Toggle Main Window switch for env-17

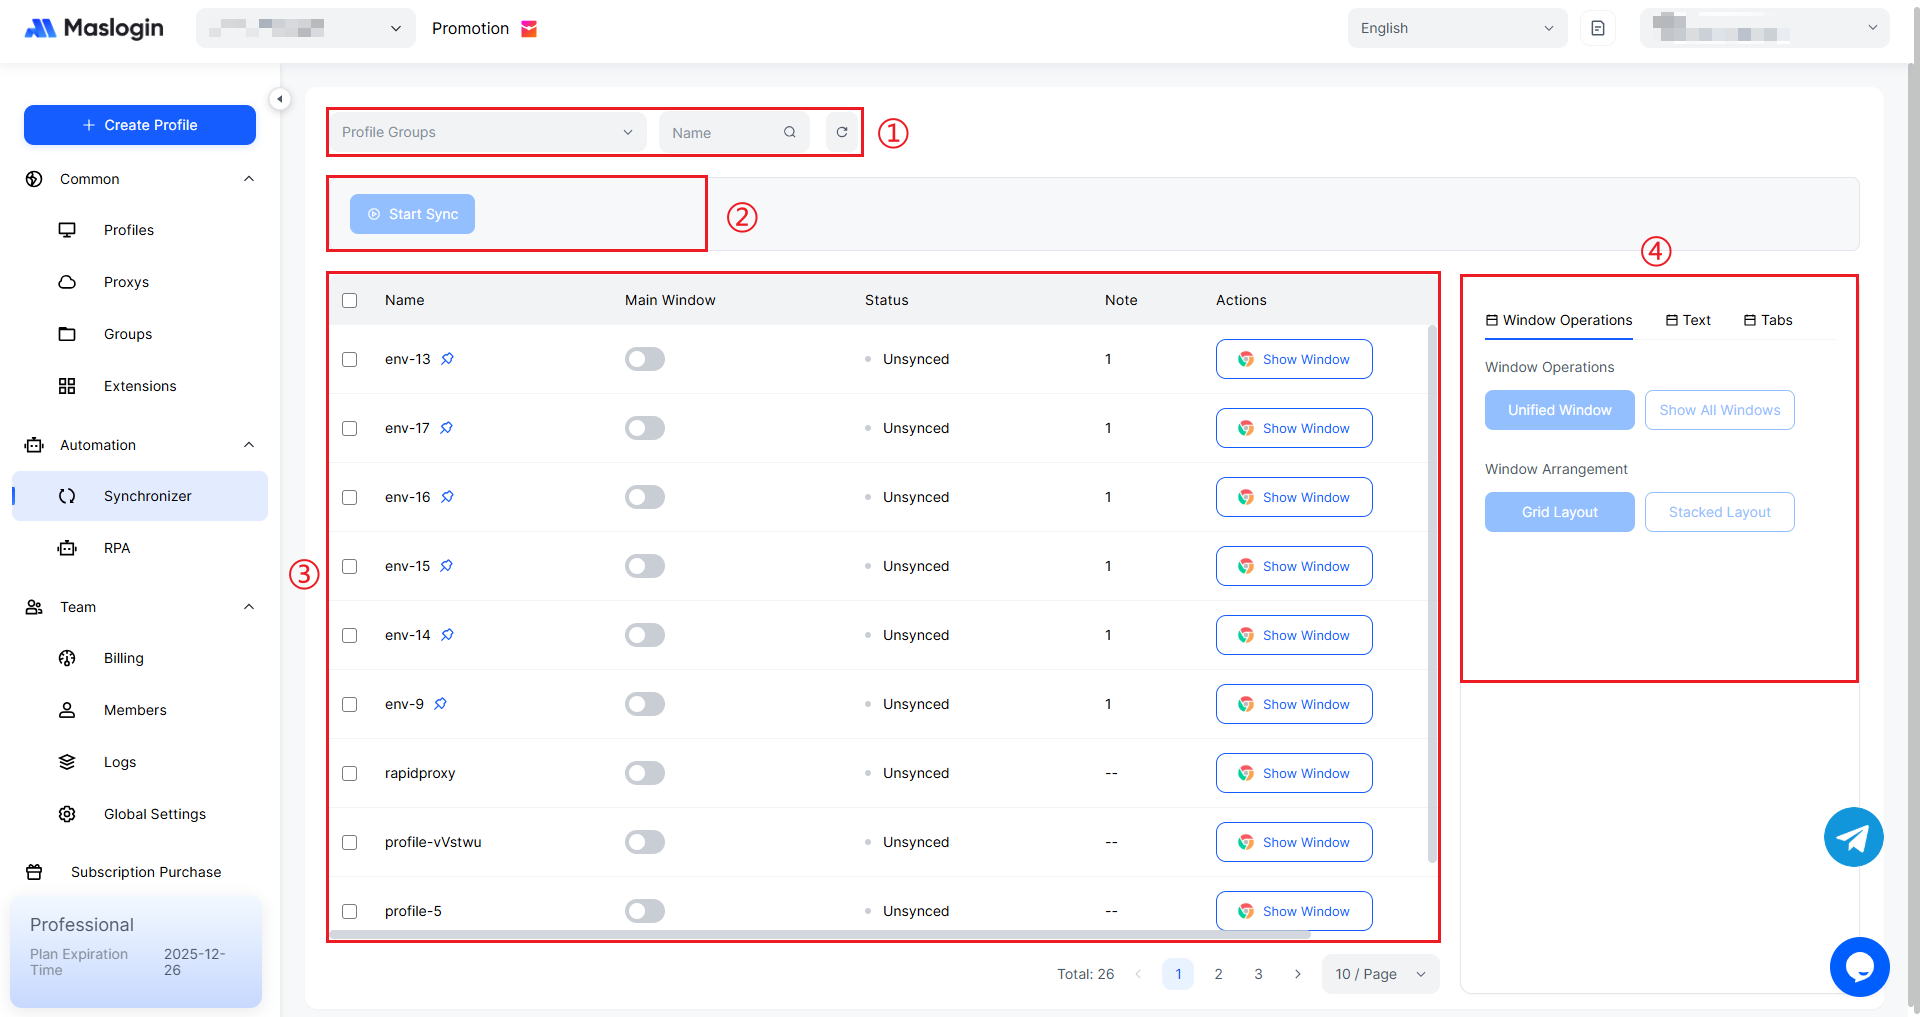coord(645,428)
